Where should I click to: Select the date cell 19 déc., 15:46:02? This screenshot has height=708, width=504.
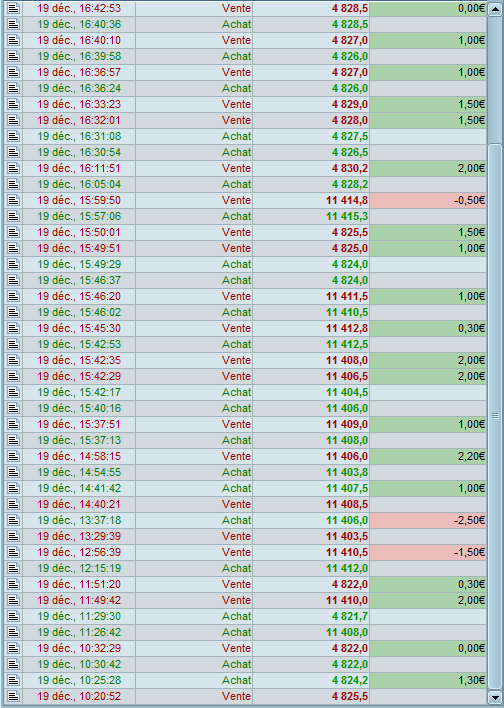point(79,312)
